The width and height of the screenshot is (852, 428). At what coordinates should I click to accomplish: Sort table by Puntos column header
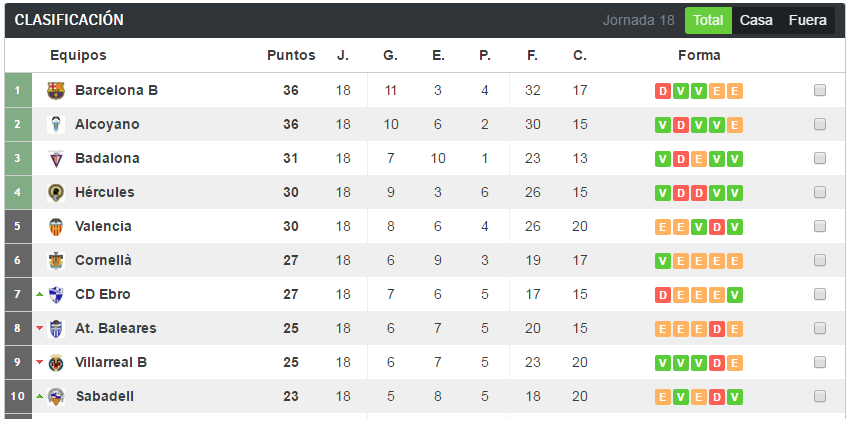pos(291,56)
